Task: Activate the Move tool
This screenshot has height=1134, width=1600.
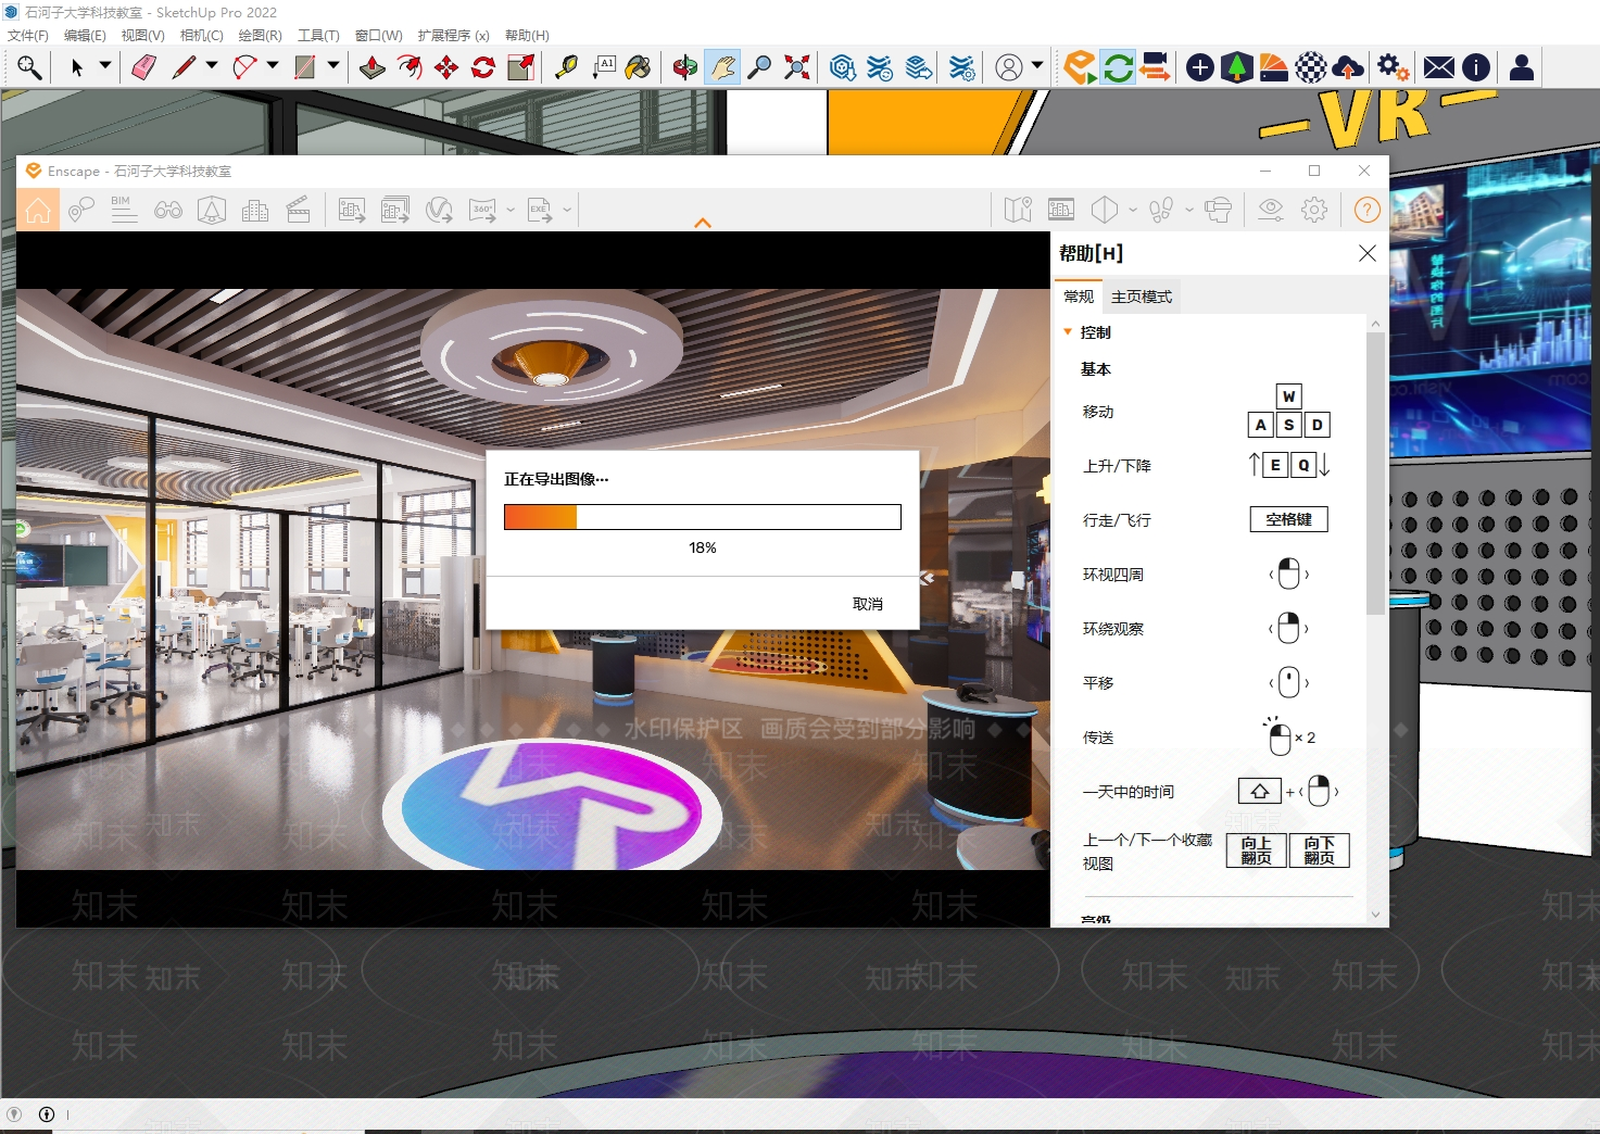Action: coord(446,67)
